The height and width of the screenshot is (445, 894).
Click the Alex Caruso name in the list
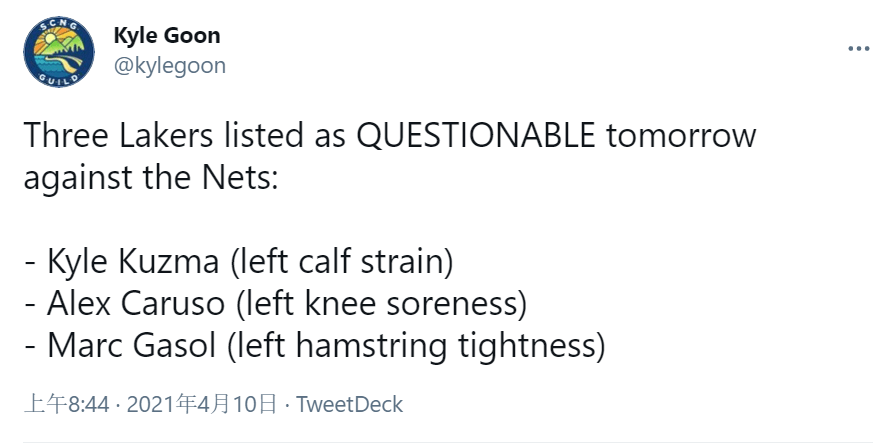(x=136, y=304)
